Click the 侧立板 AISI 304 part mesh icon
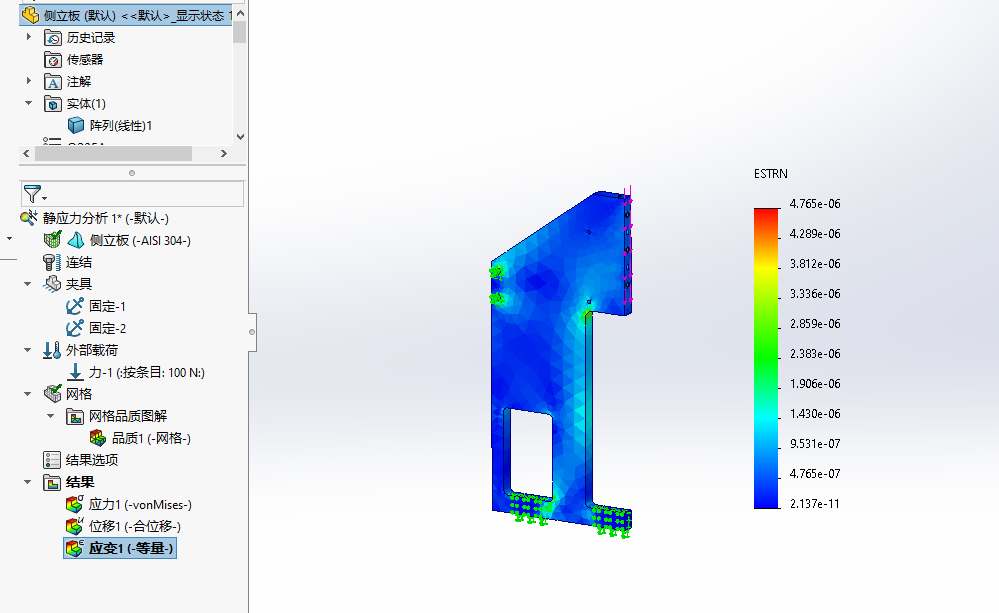The image size is (999, 613). [52, 240]
